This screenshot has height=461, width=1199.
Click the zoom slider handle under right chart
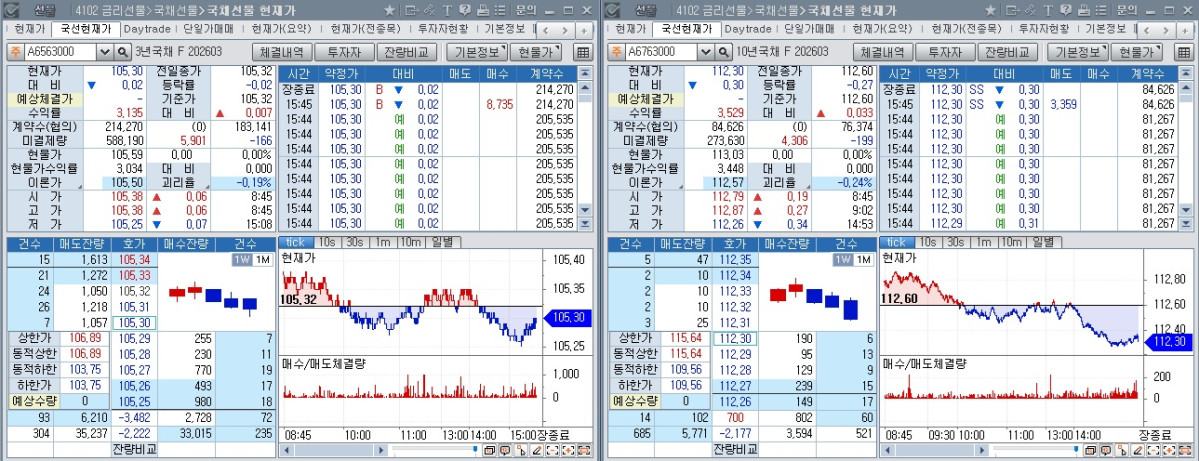[x=1076, y=449]
